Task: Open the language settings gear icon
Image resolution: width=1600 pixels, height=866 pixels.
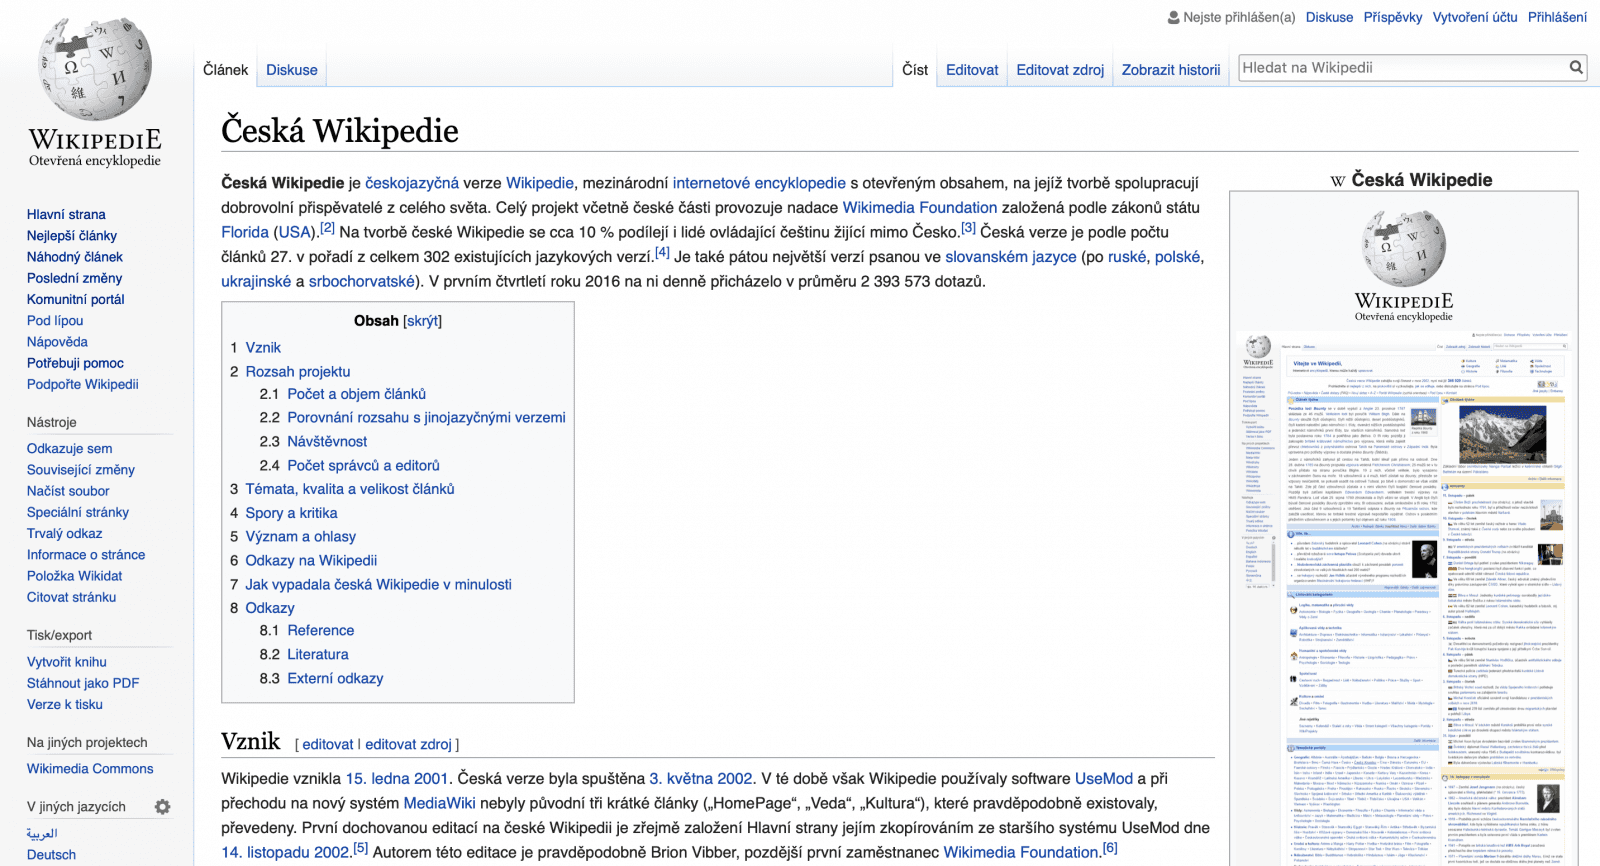Action: pyautogui.click(x=162, y=807)
